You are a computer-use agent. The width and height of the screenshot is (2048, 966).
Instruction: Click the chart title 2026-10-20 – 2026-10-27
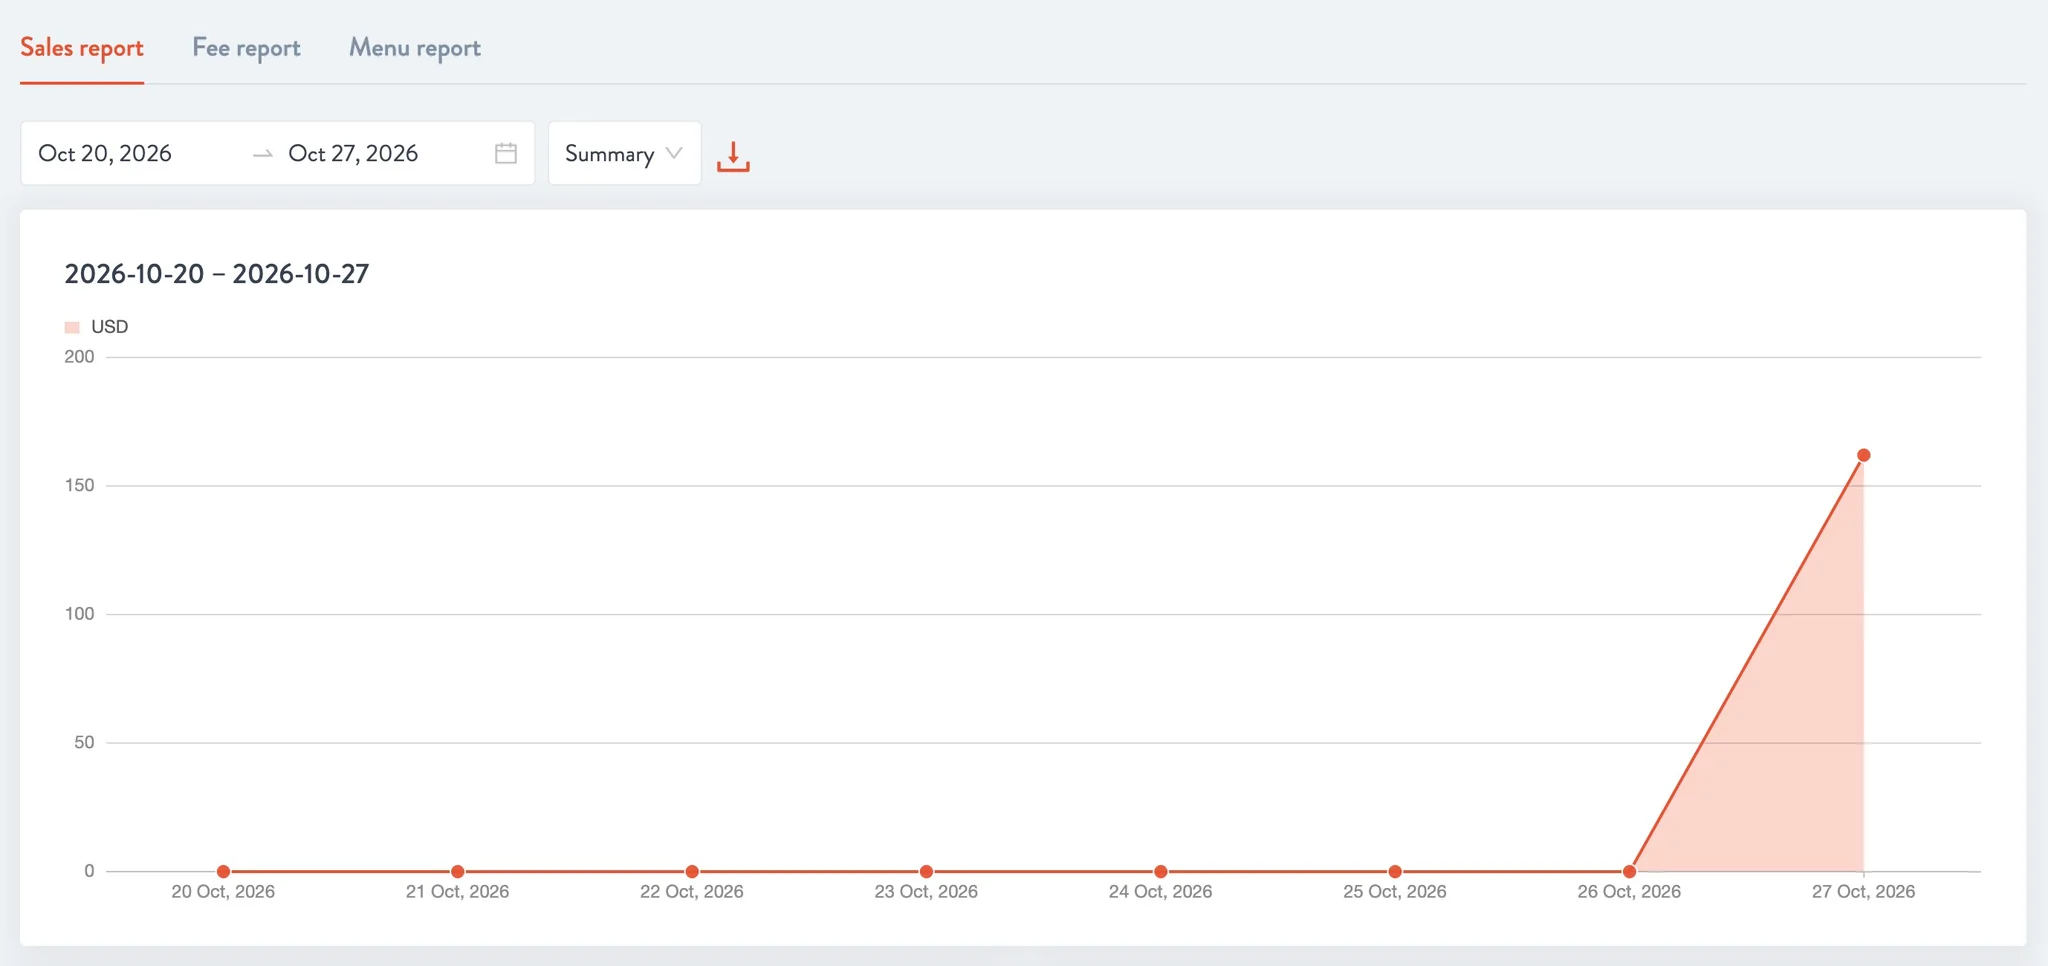click(x=217, y=274)
